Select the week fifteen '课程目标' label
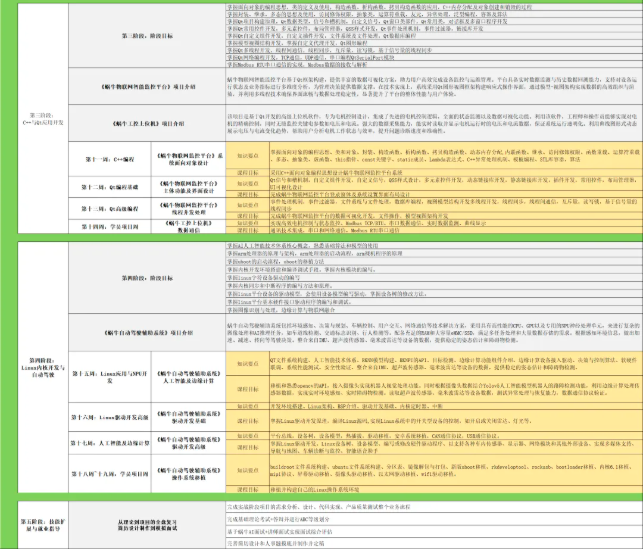Screen dimensions: 644x552 tap(248, 389)
